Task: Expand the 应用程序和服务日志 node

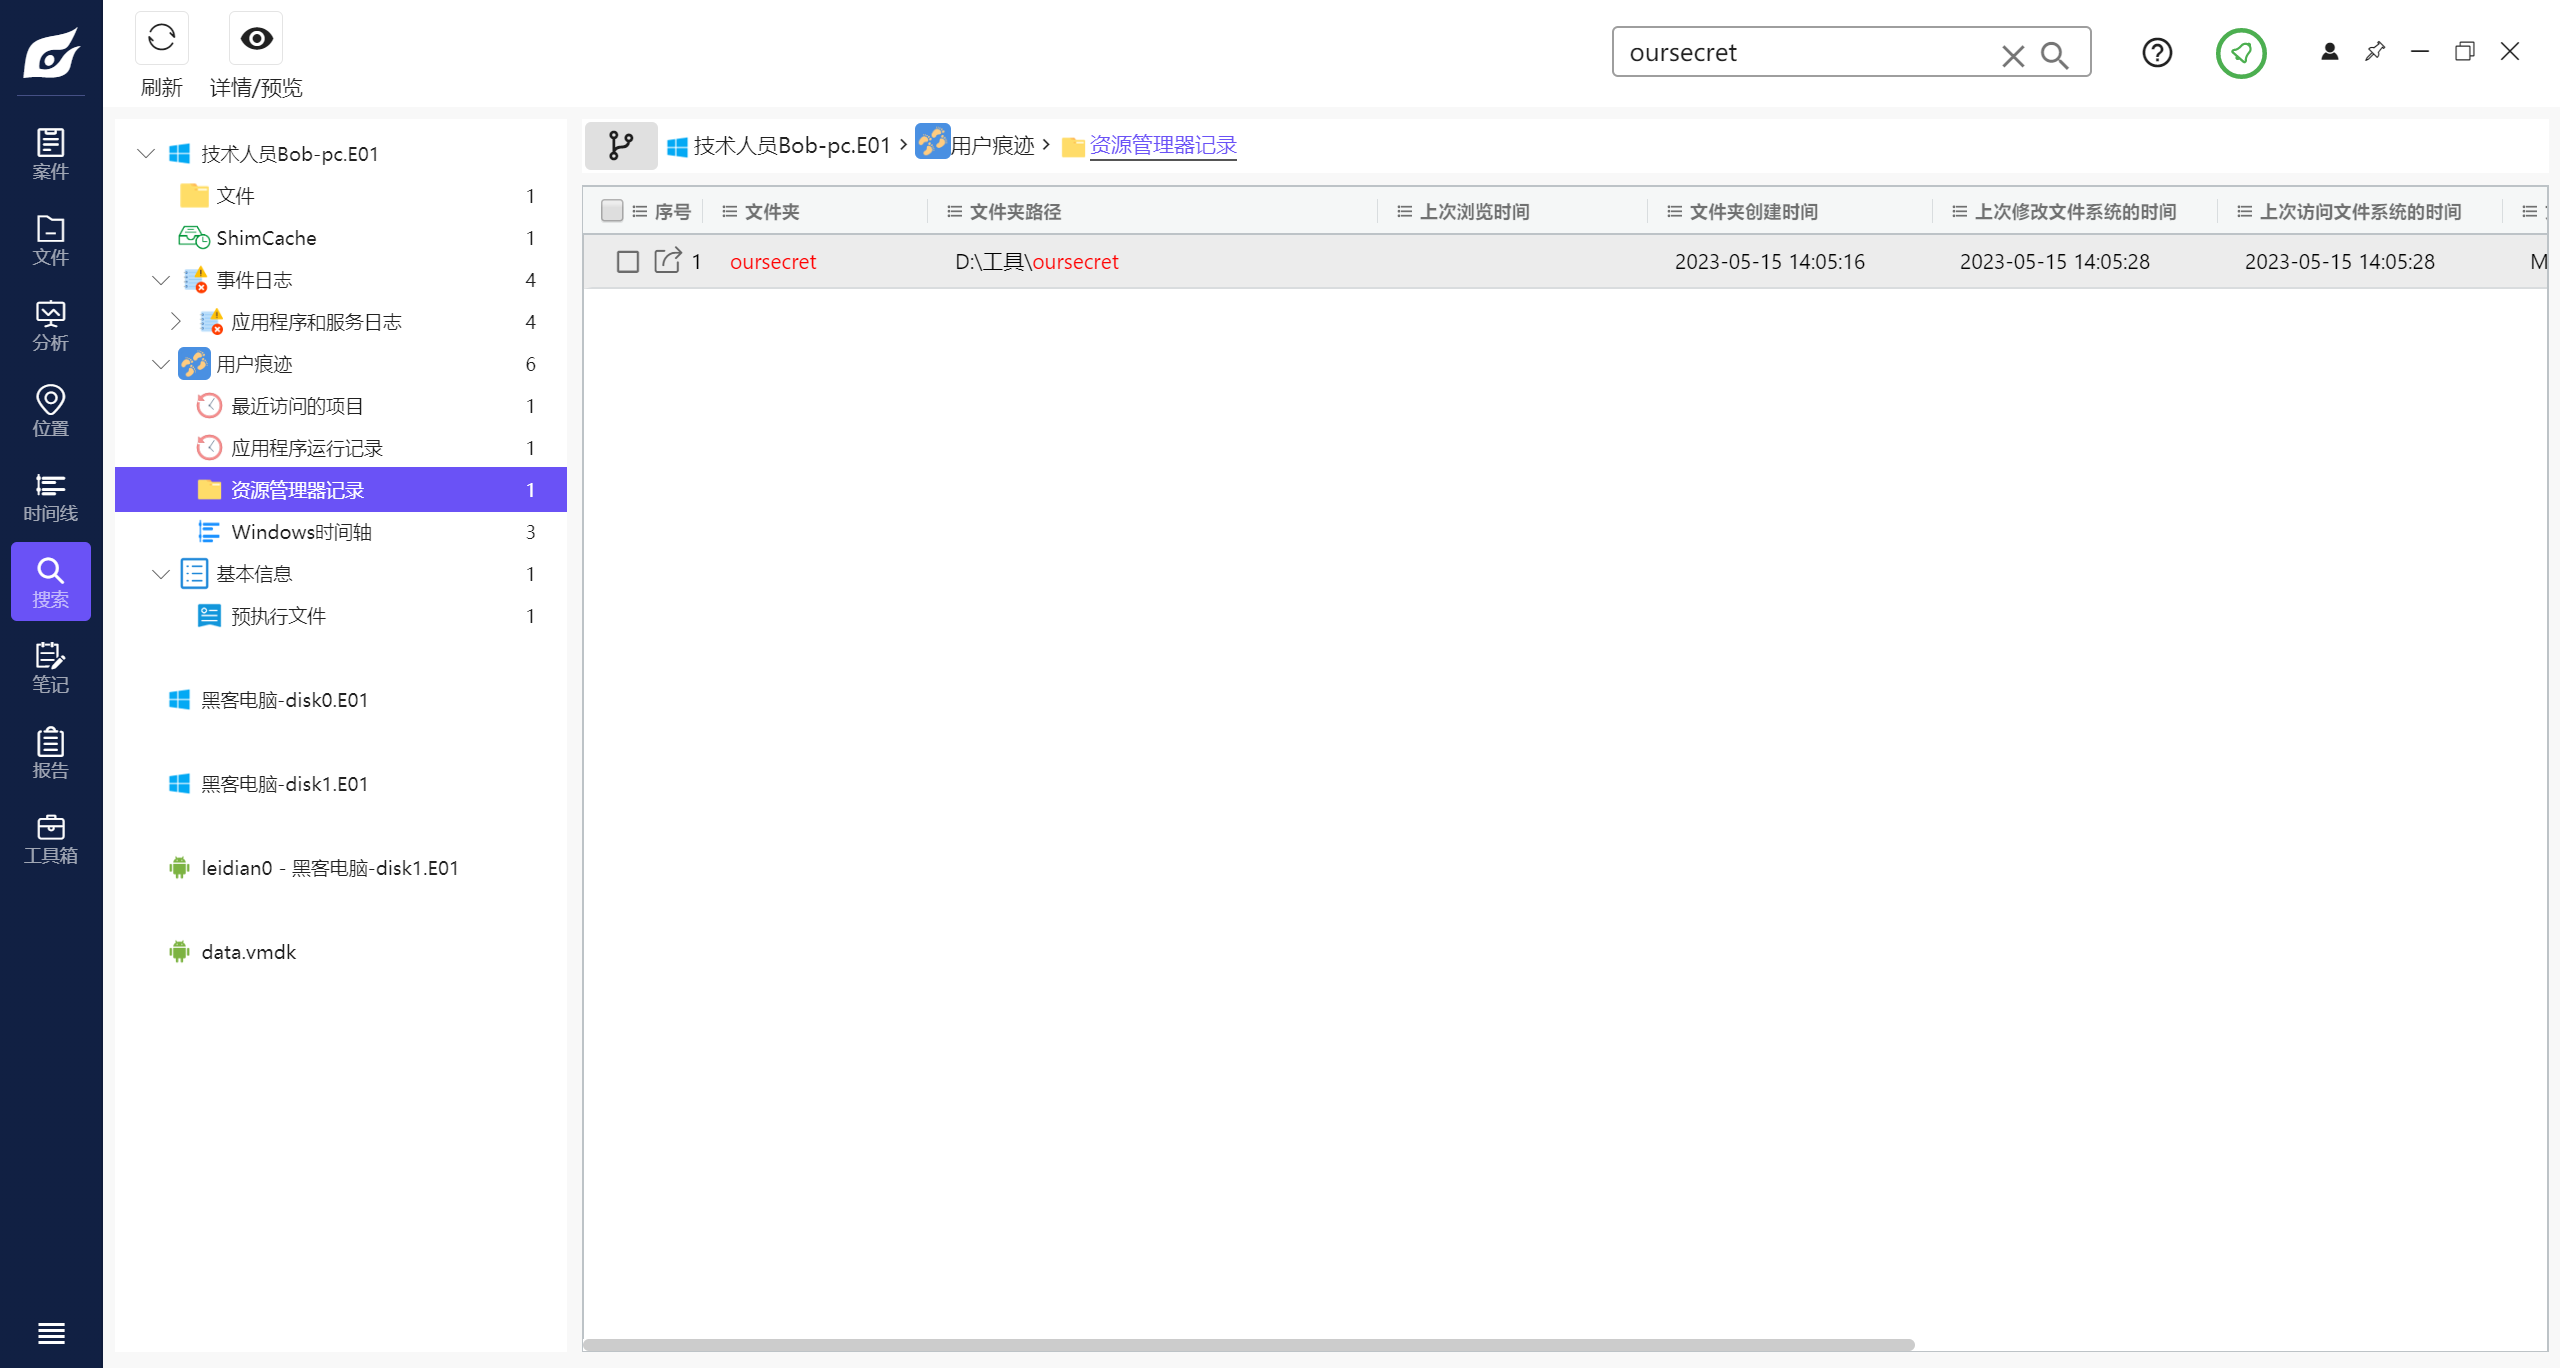Action: [x=176, y=321]
